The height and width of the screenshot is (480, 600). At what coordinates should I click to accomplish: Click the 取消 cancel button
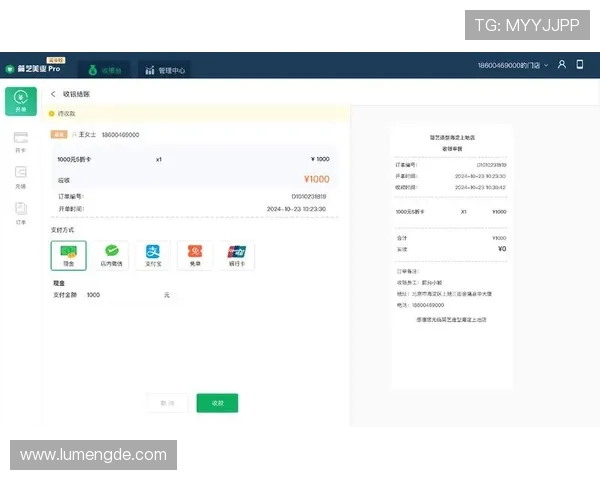point(167,403)
